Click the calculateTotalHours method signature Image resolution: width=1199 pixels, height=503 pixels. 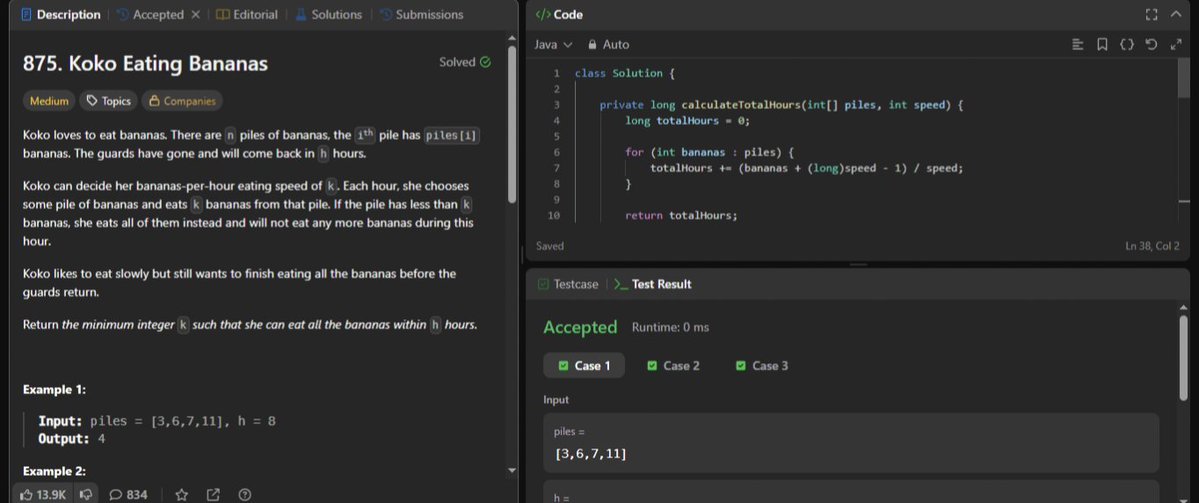(x=781, y=105)
